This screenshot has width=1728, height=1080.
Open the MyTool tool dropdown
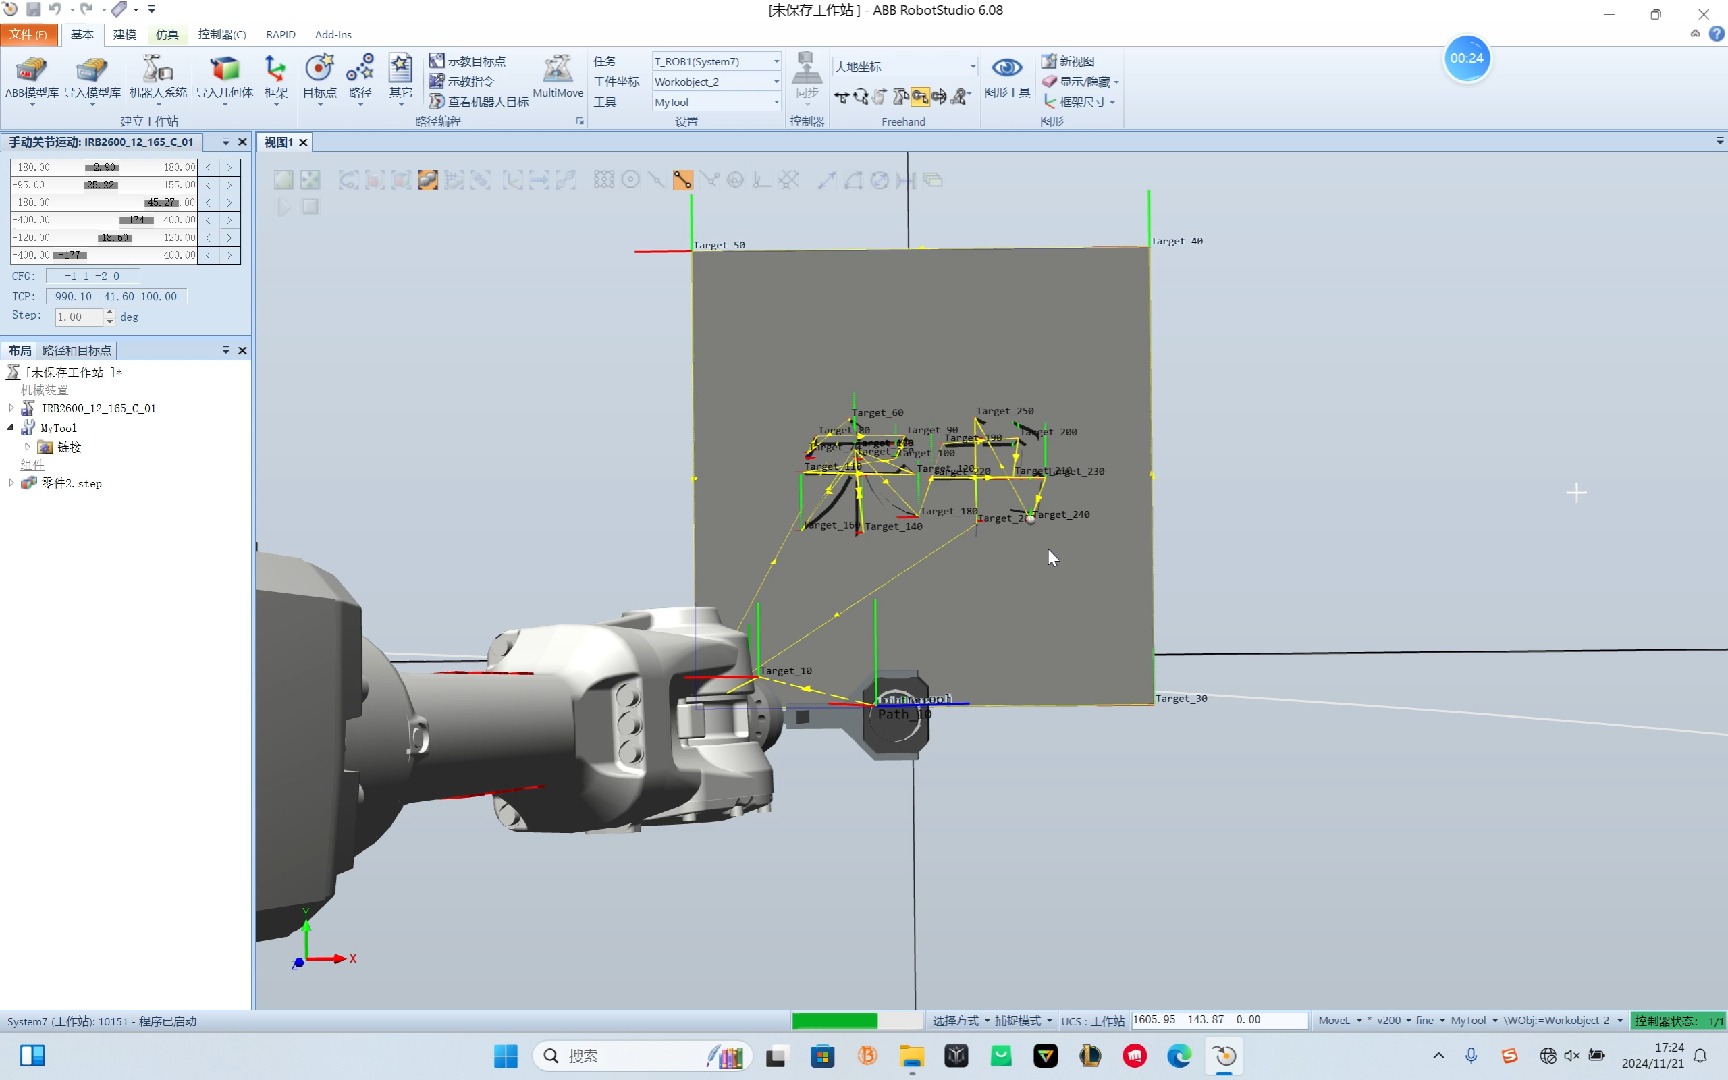pos(716,102)
